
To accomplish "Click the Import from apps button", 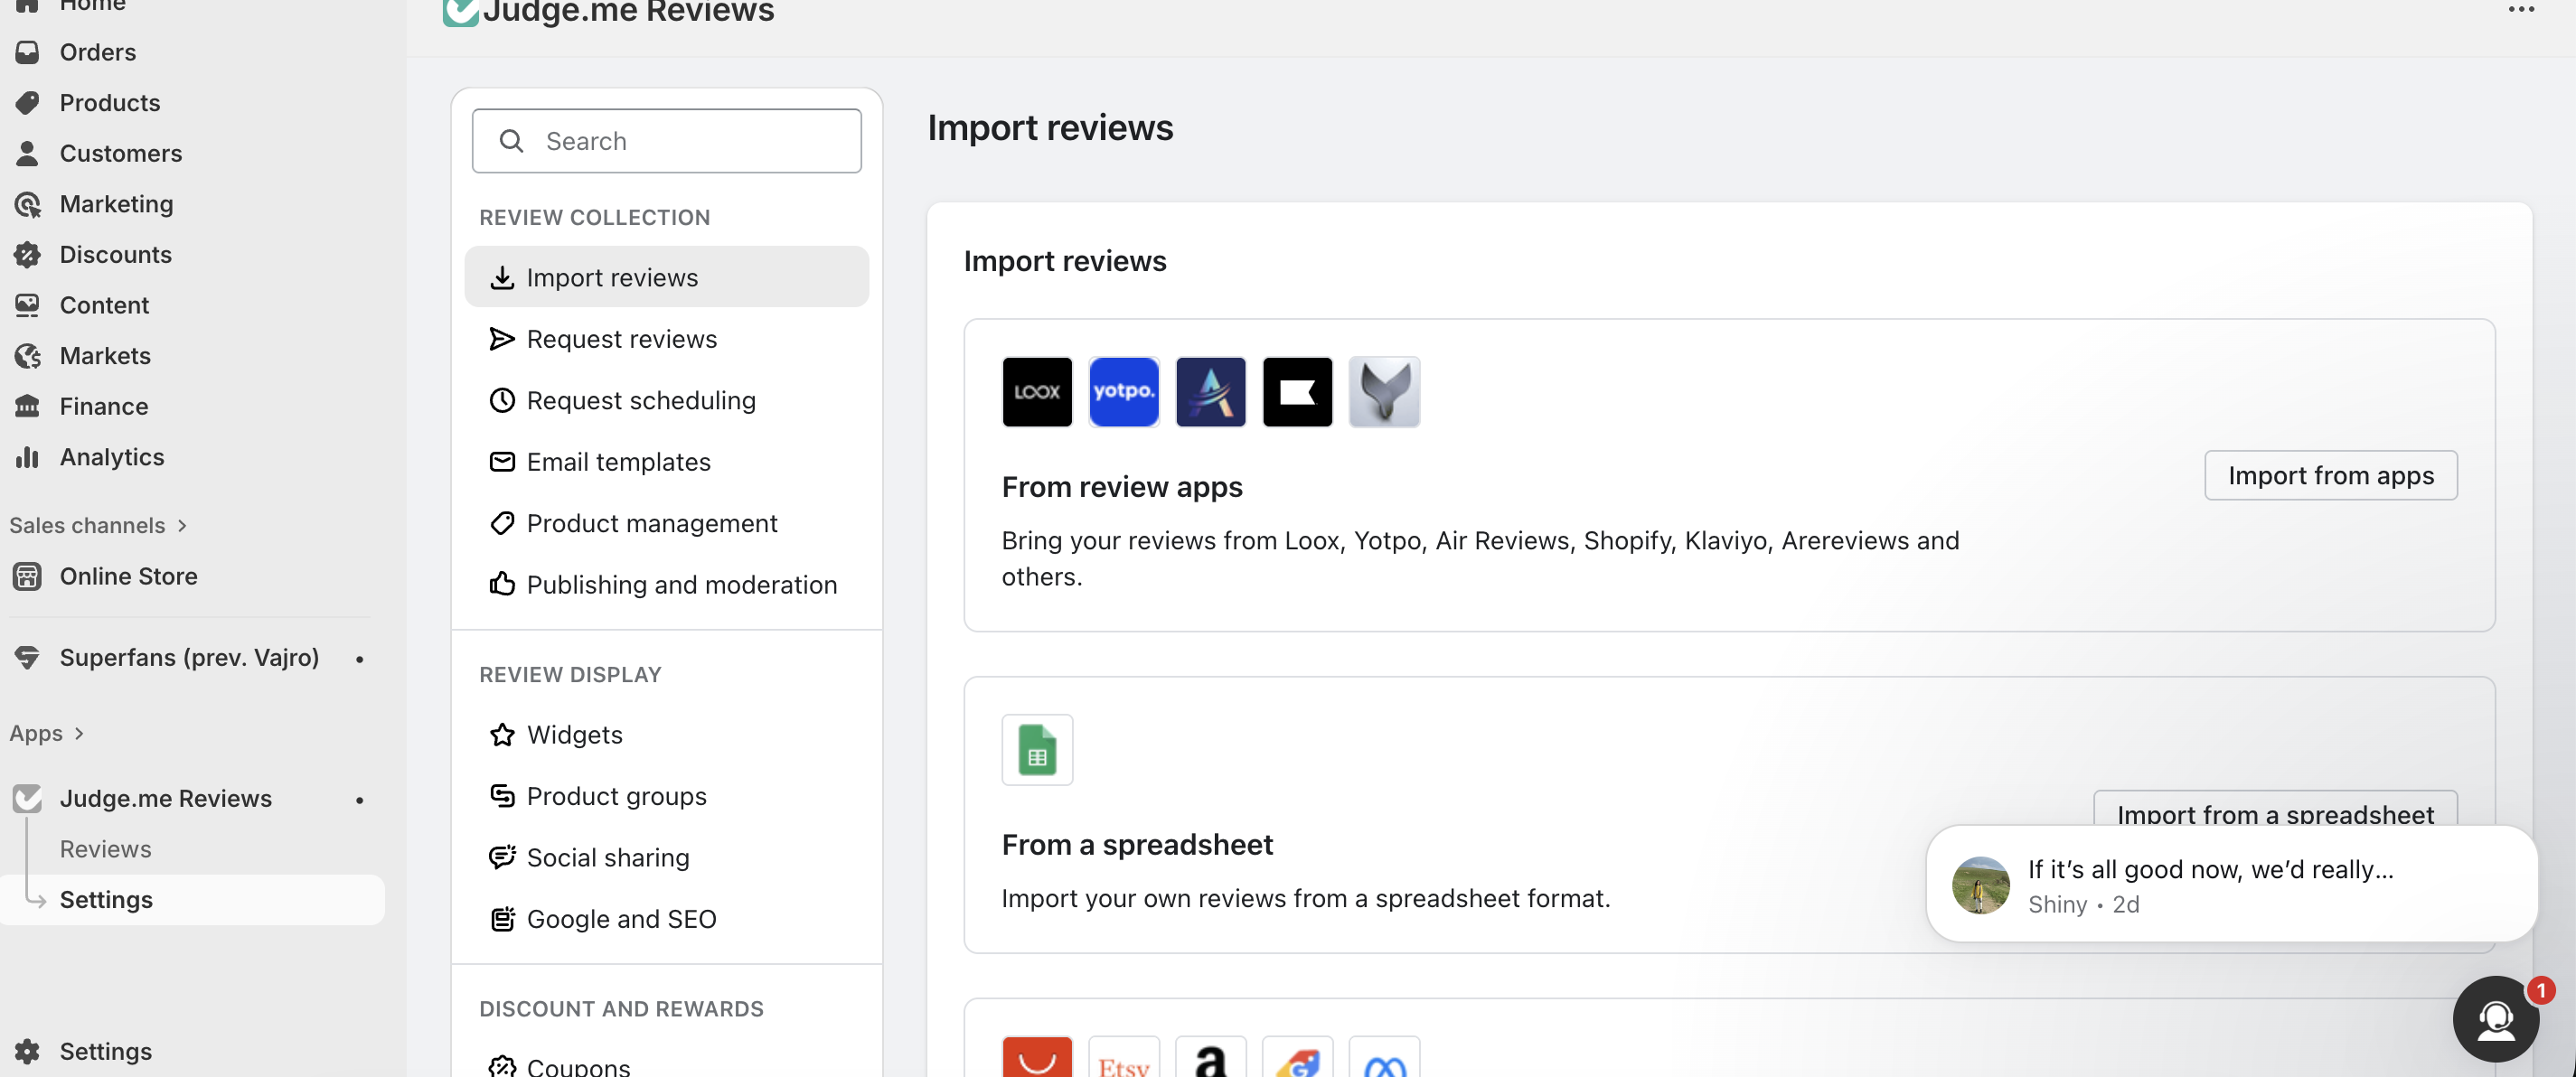I will click(2330, 475).
